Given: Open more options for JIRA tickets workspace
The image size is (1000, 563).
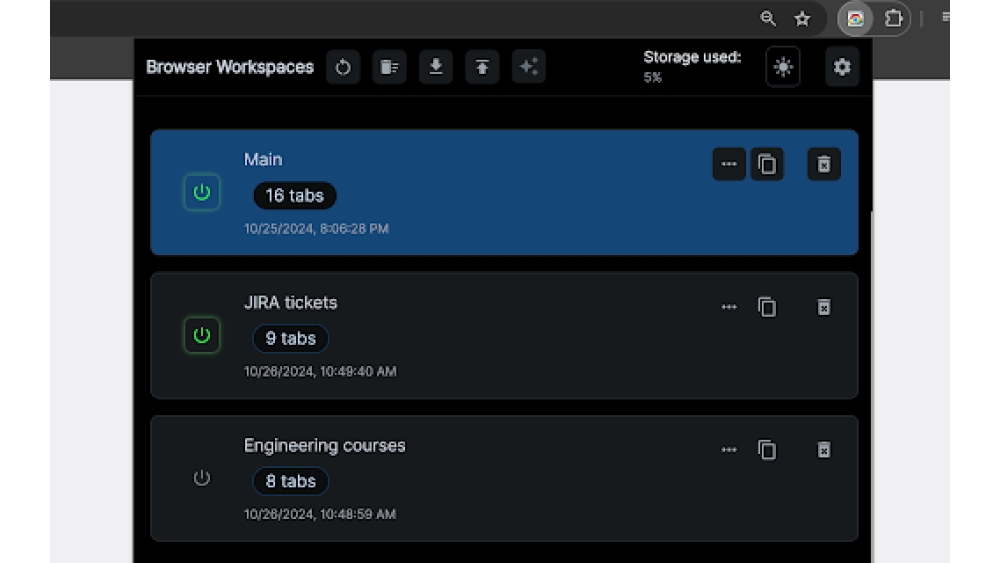Looking at the screenshot, I should (729, 307).
